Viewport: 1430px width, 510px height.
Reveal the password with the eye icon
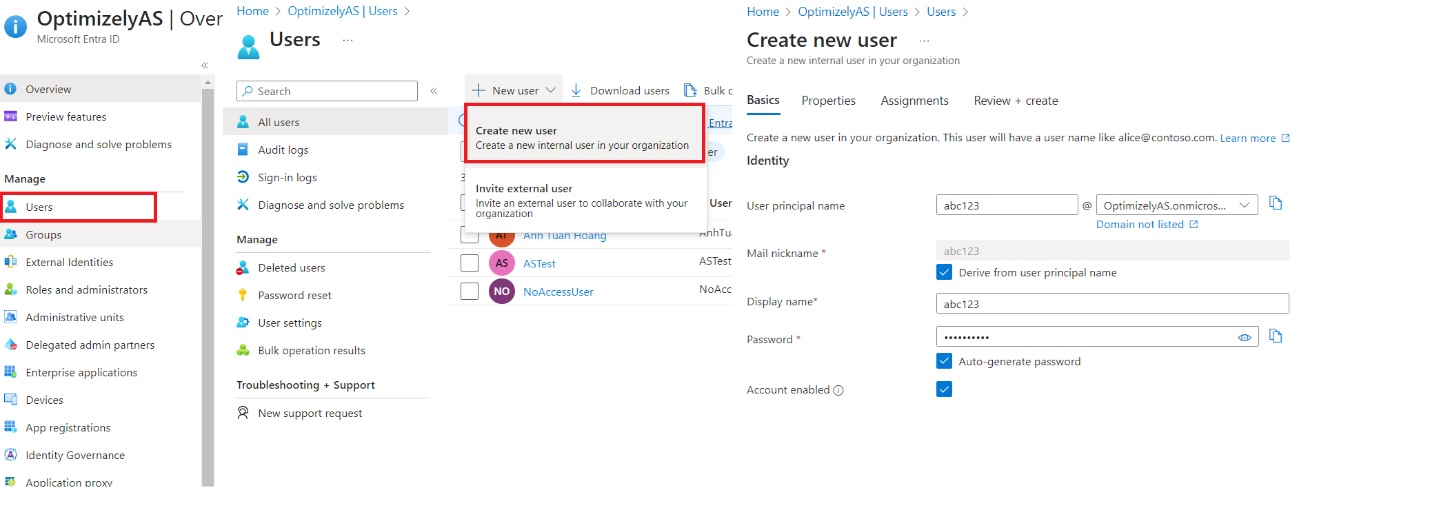(x=1245, y=338)
